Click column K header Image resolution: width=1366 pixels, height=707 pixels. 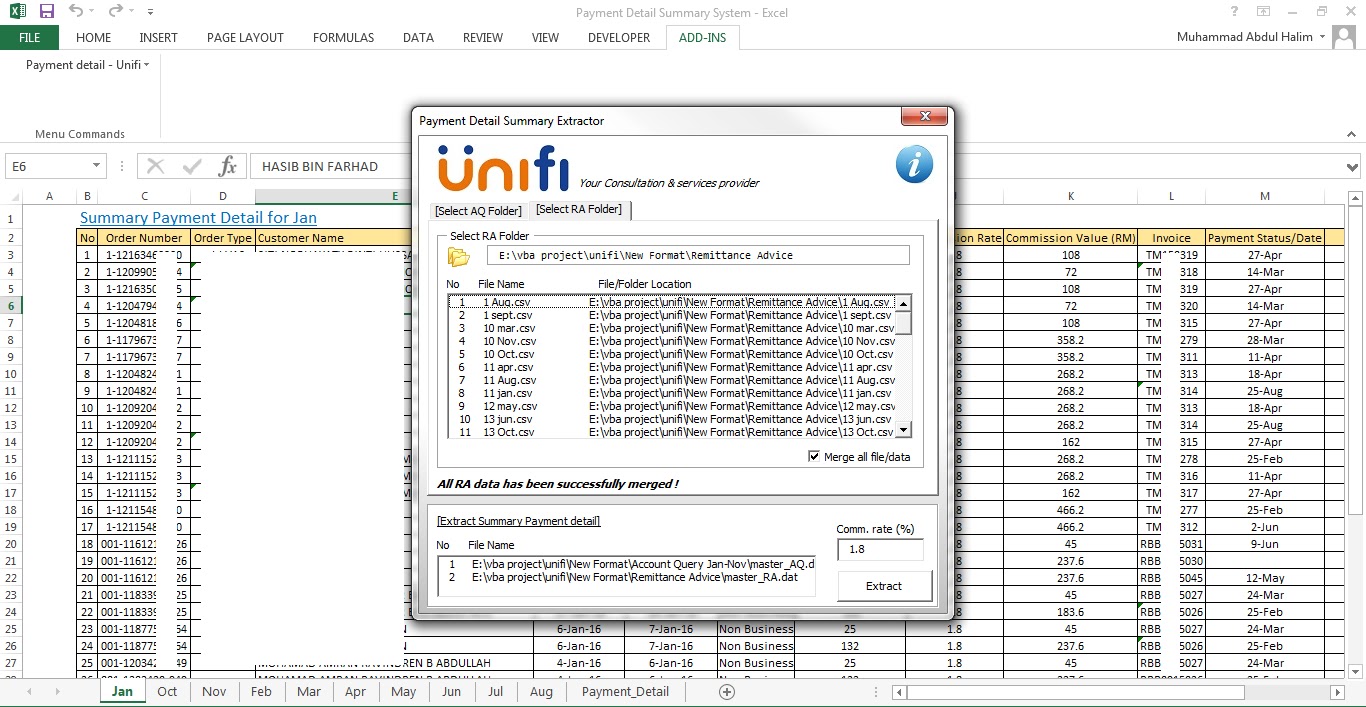(x=1070, y=196)
